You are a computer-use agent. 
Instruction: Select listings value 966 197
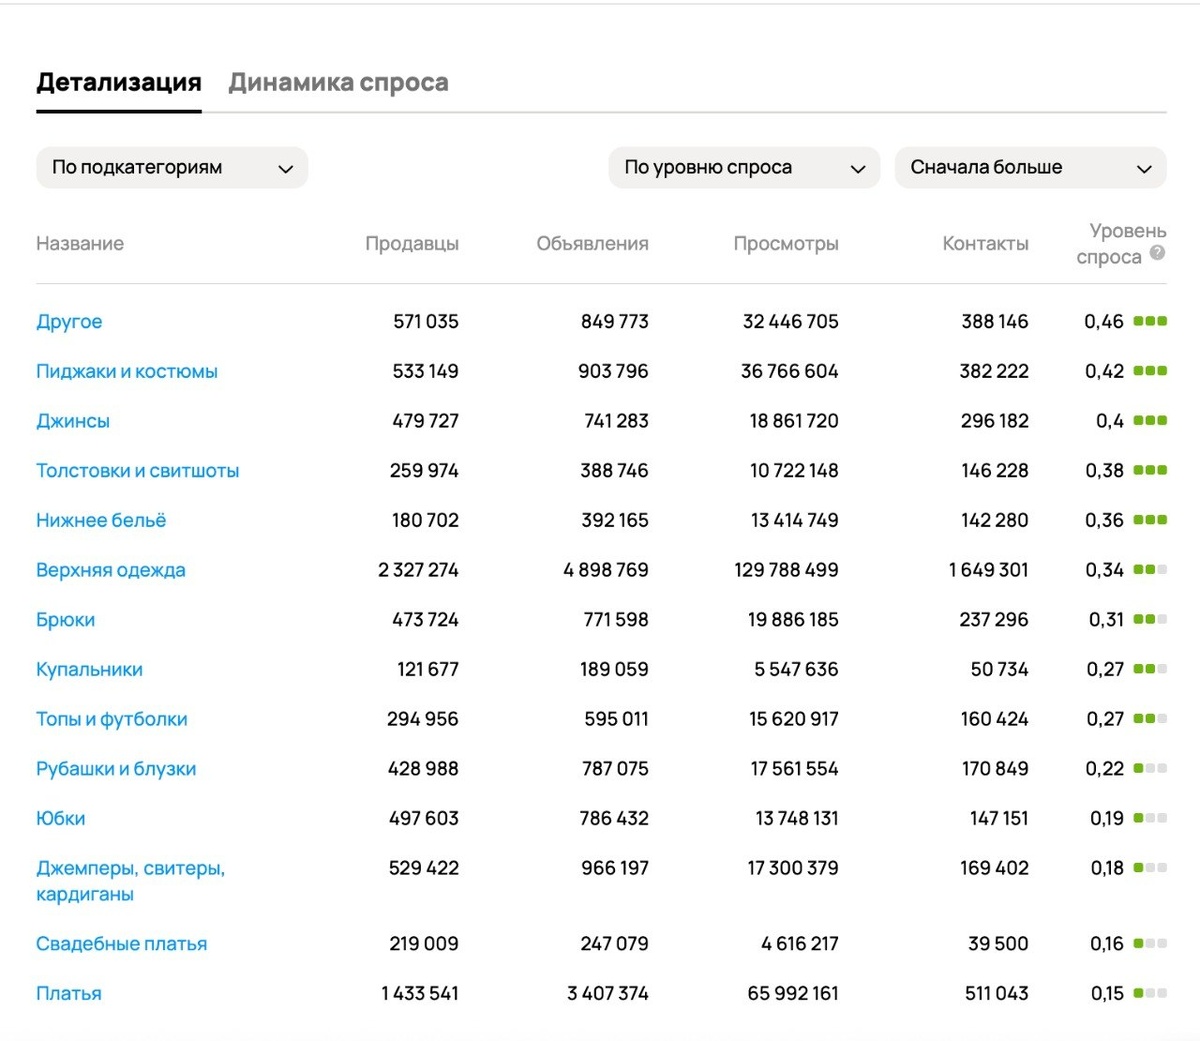coord(615,868)
